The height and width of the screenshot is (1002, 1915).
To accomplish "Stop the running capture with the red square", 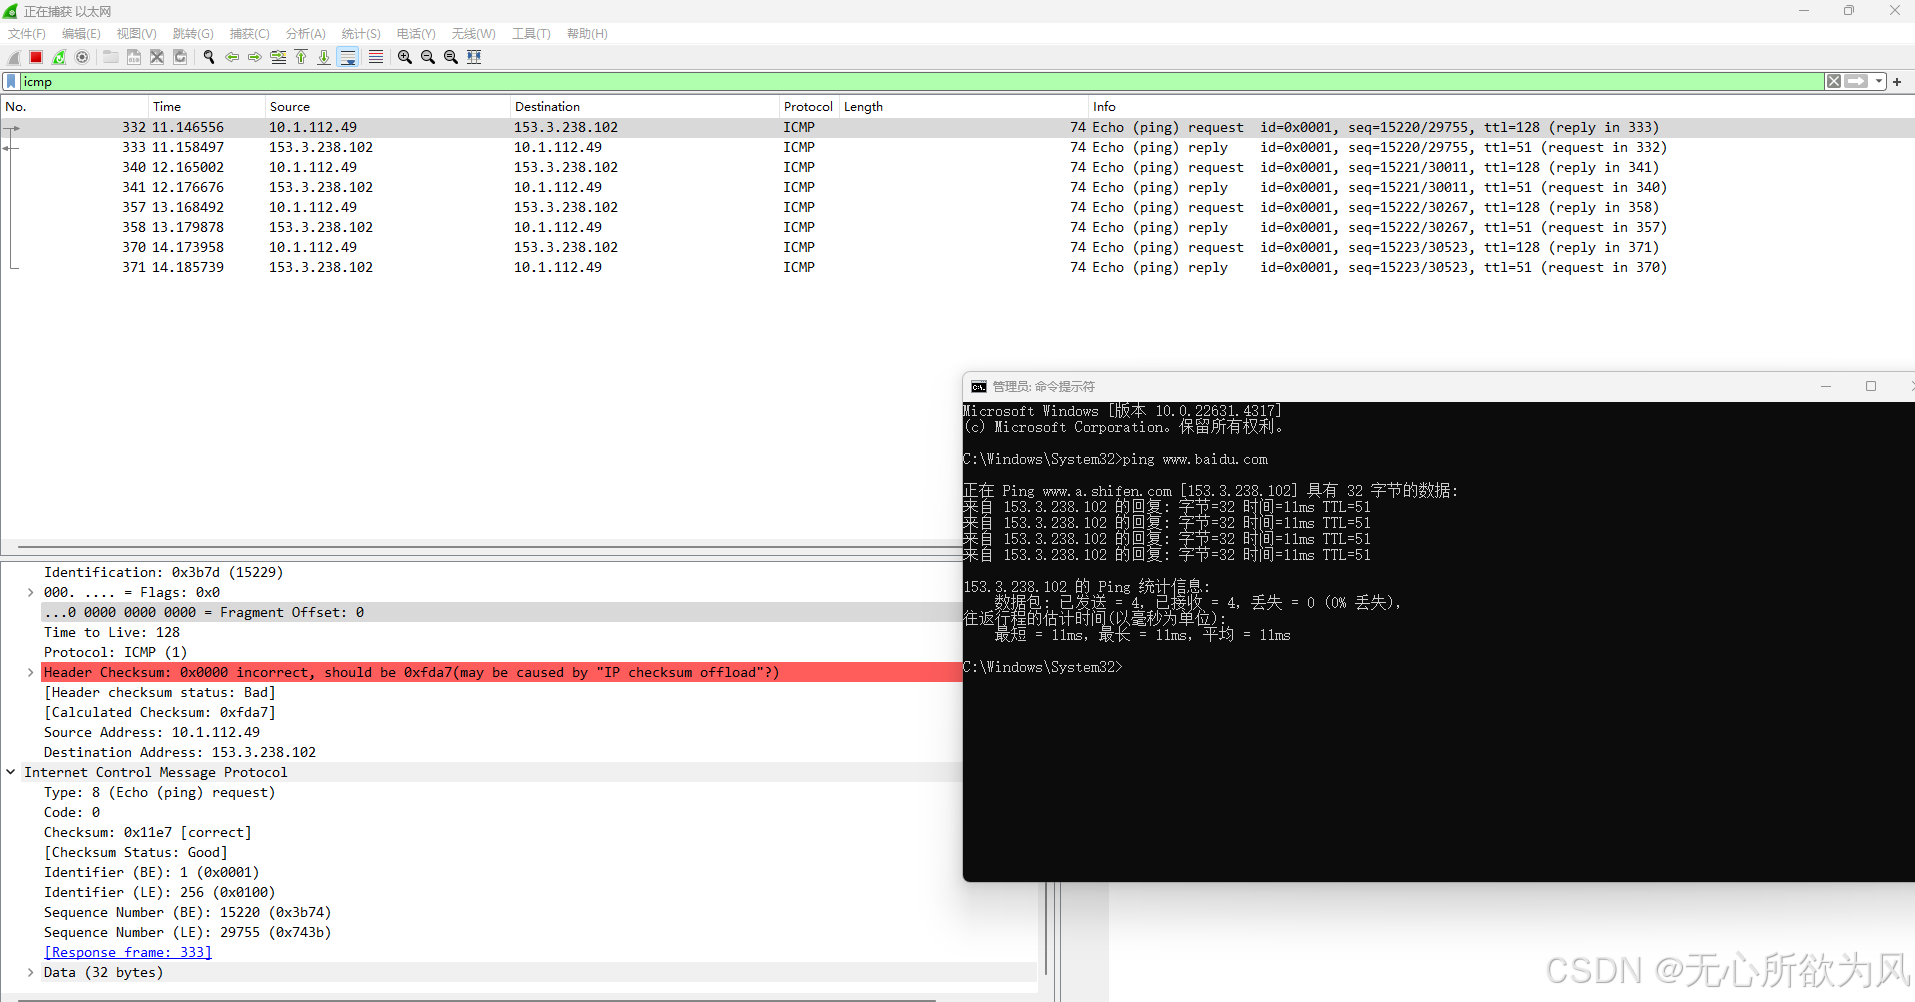I will (x=36, y=57).
